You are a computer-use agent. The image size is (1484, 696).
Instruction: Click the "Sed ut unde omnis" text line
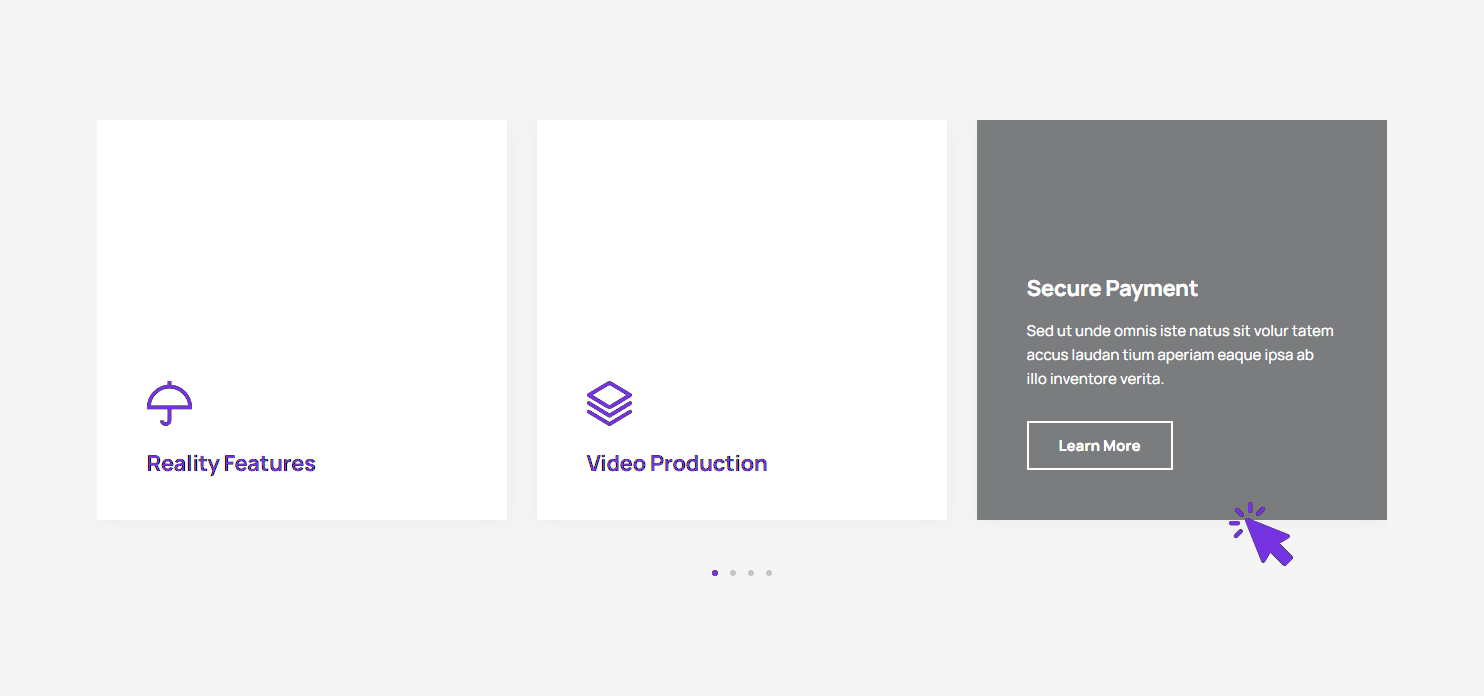click(x=1179, y=331)
